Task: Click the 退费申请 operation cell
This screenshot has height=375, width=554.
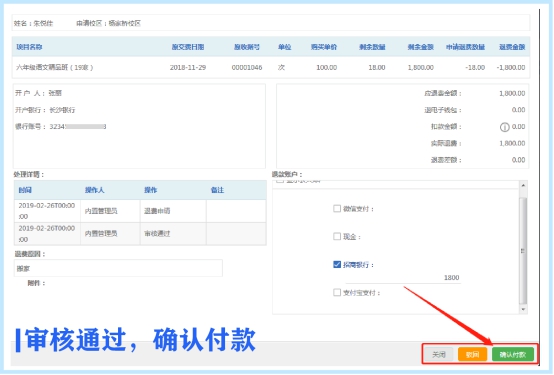Action: 157,211
